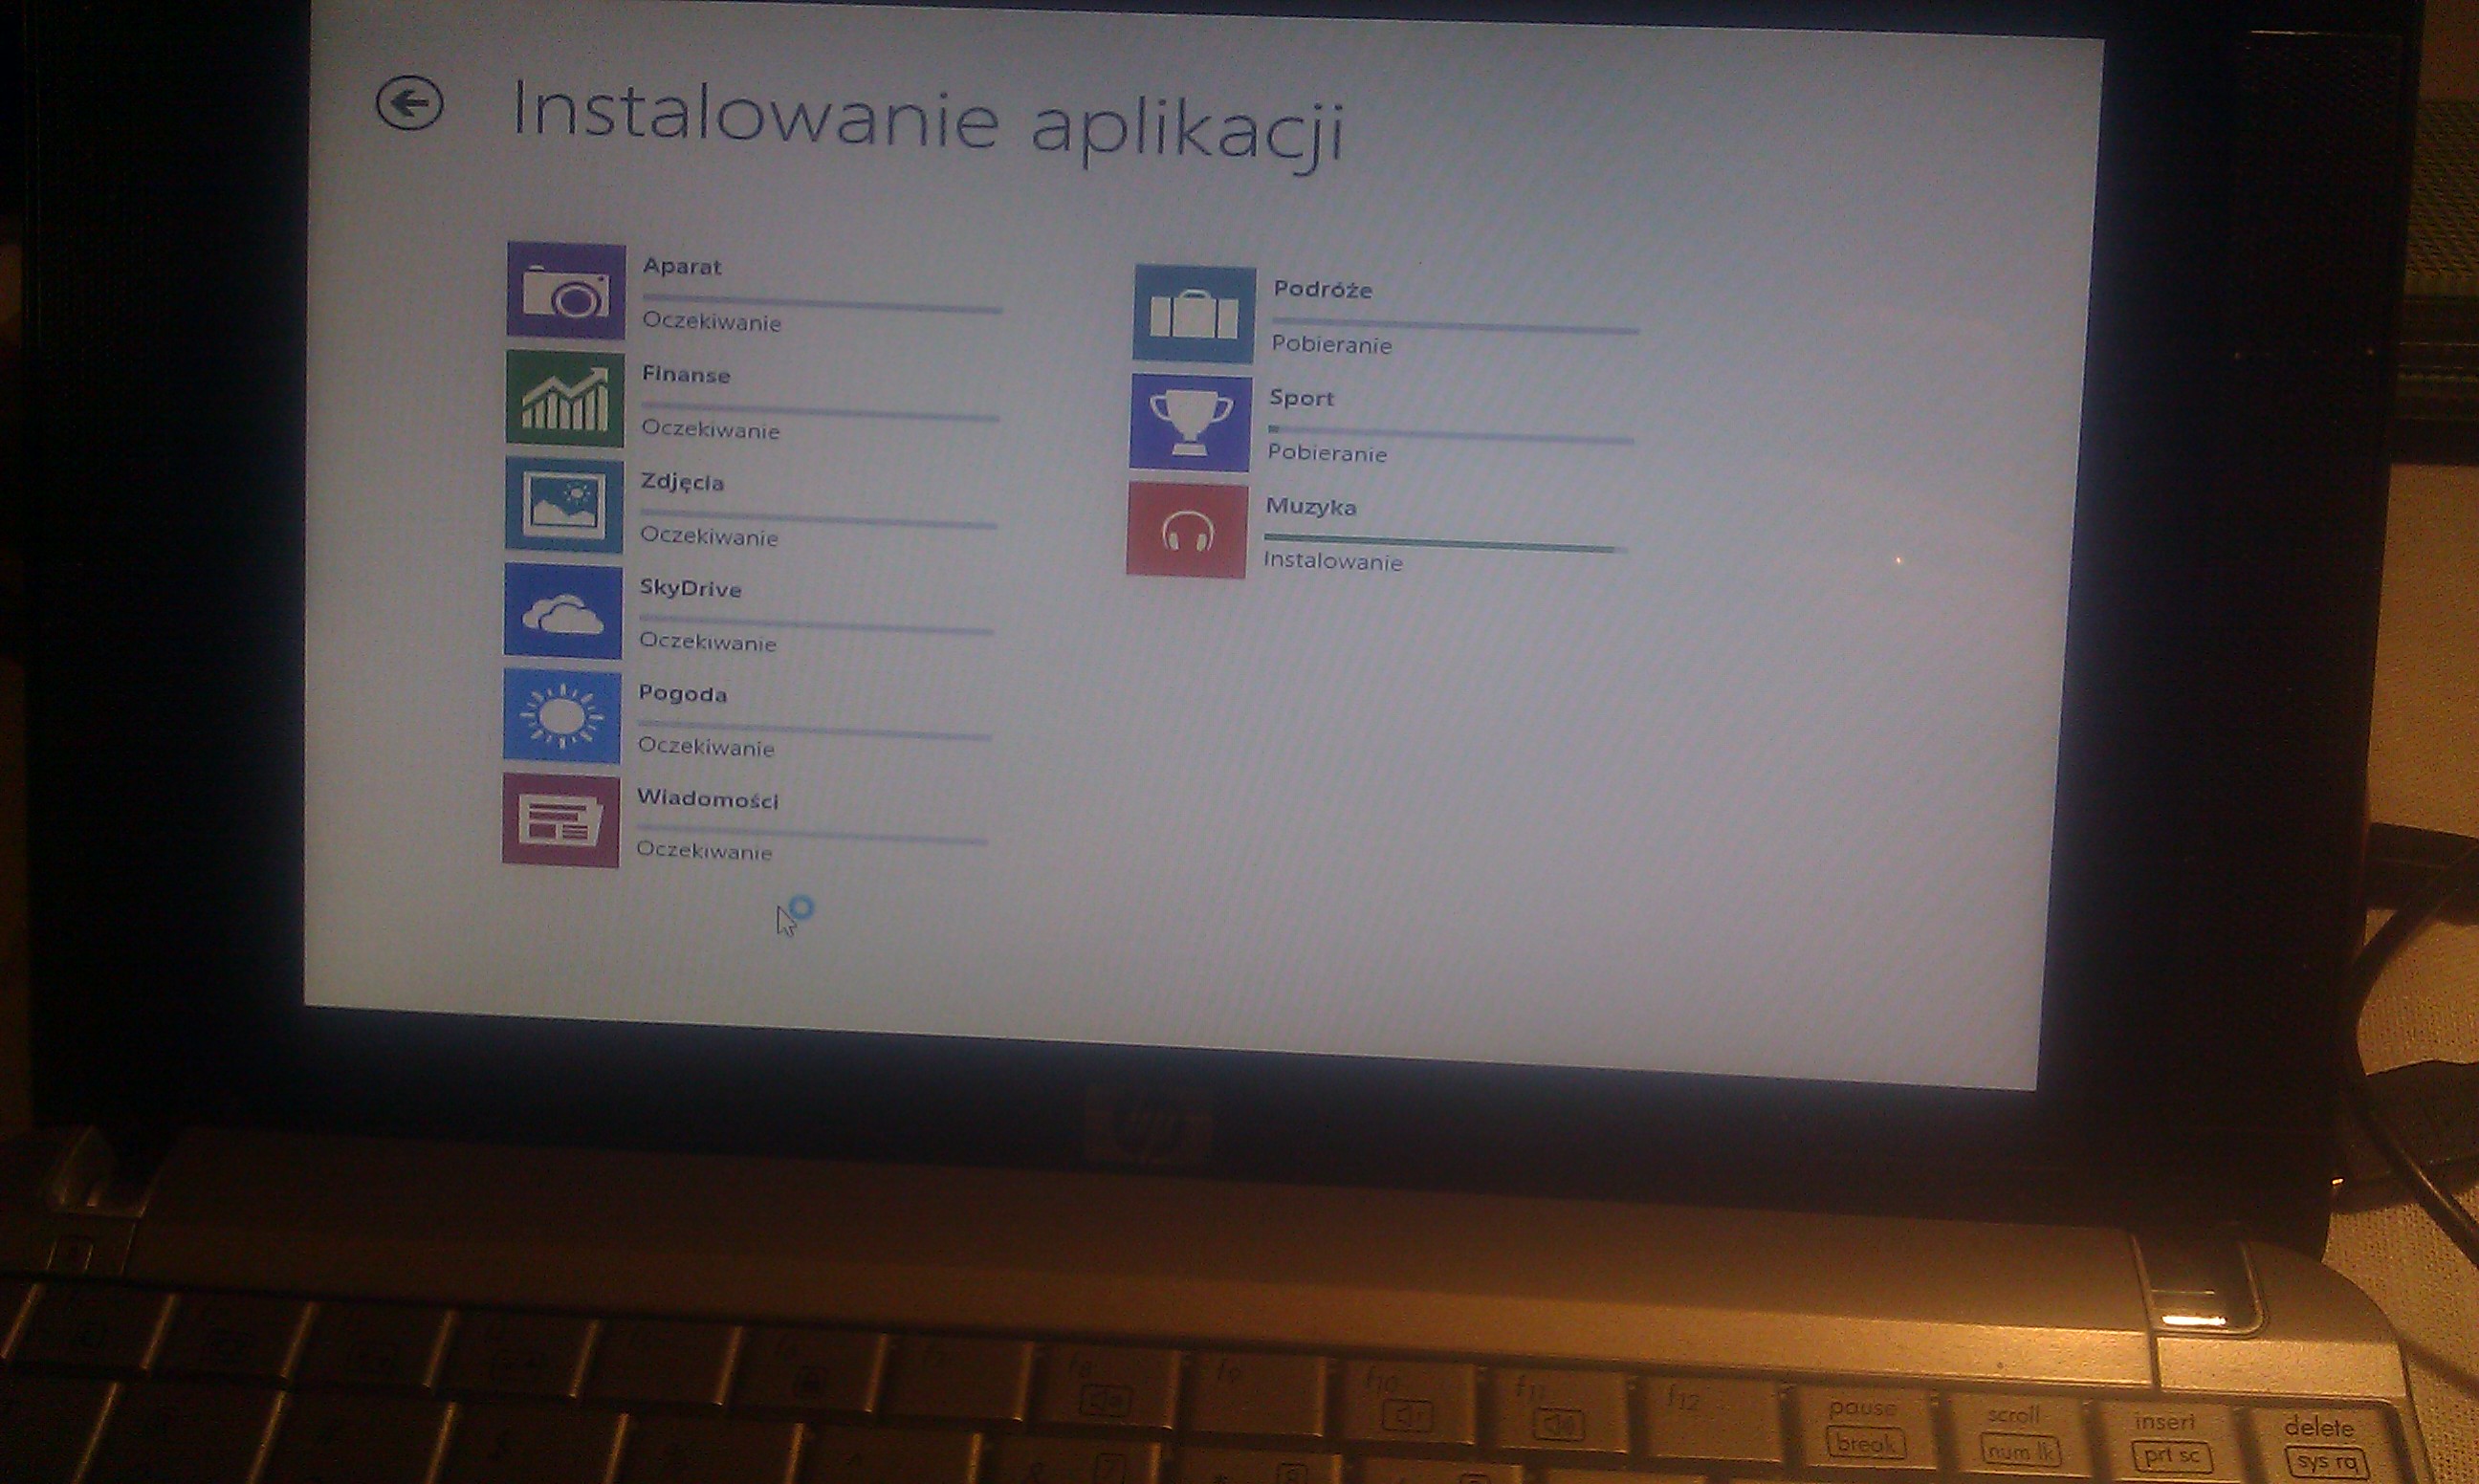Click the Aparat app name label
The height and width of the screenshot is (1484, 2479).
tap(682, 267)
